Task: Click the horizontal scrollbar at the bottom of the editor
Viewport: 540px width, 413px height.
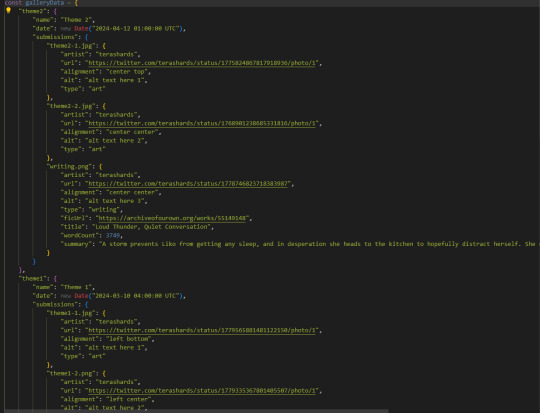Action: point(196,411)
